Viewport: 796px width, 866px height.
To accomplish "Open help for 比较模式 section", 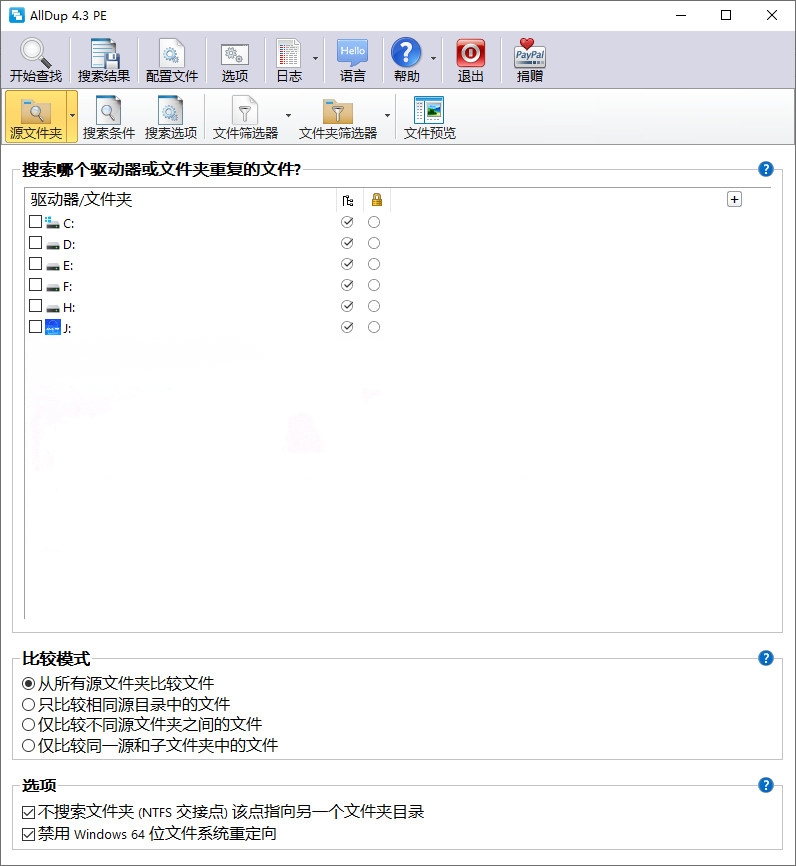I will [x=766, y=658].
